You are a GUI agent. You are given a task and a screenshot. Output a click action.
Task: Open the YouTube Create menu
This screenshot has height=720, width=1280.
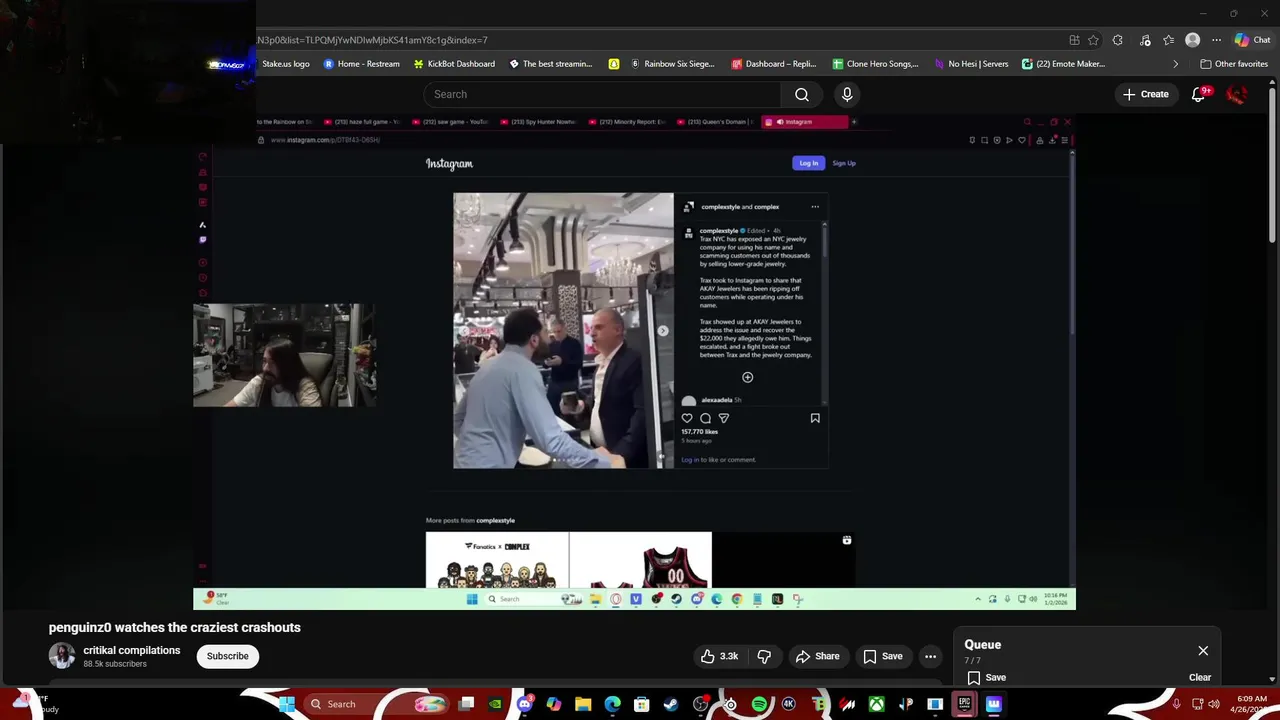click(1145, 94)
